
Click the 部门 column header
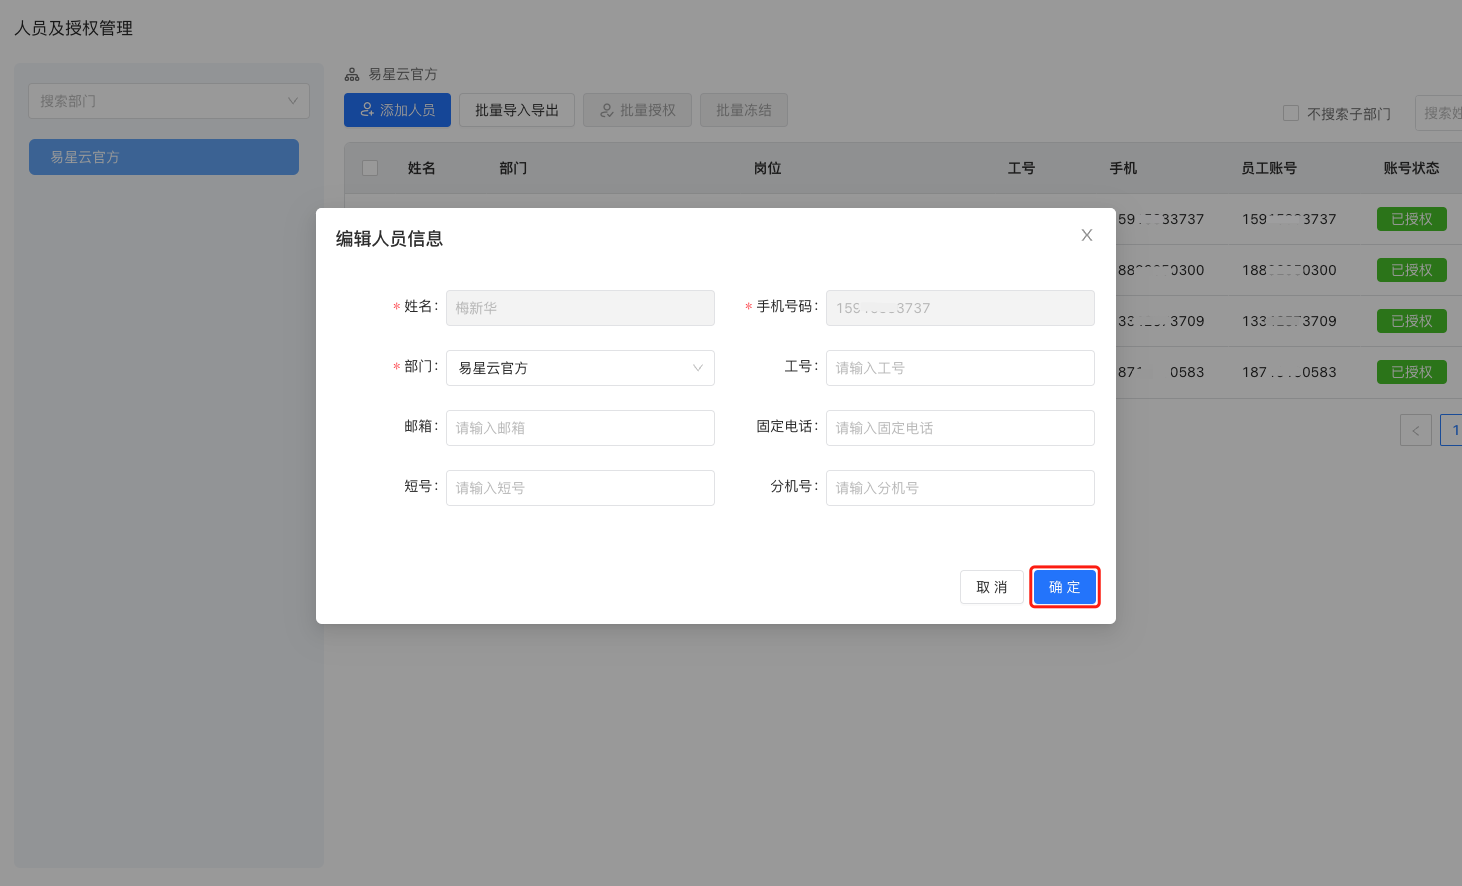coord(513,168)
